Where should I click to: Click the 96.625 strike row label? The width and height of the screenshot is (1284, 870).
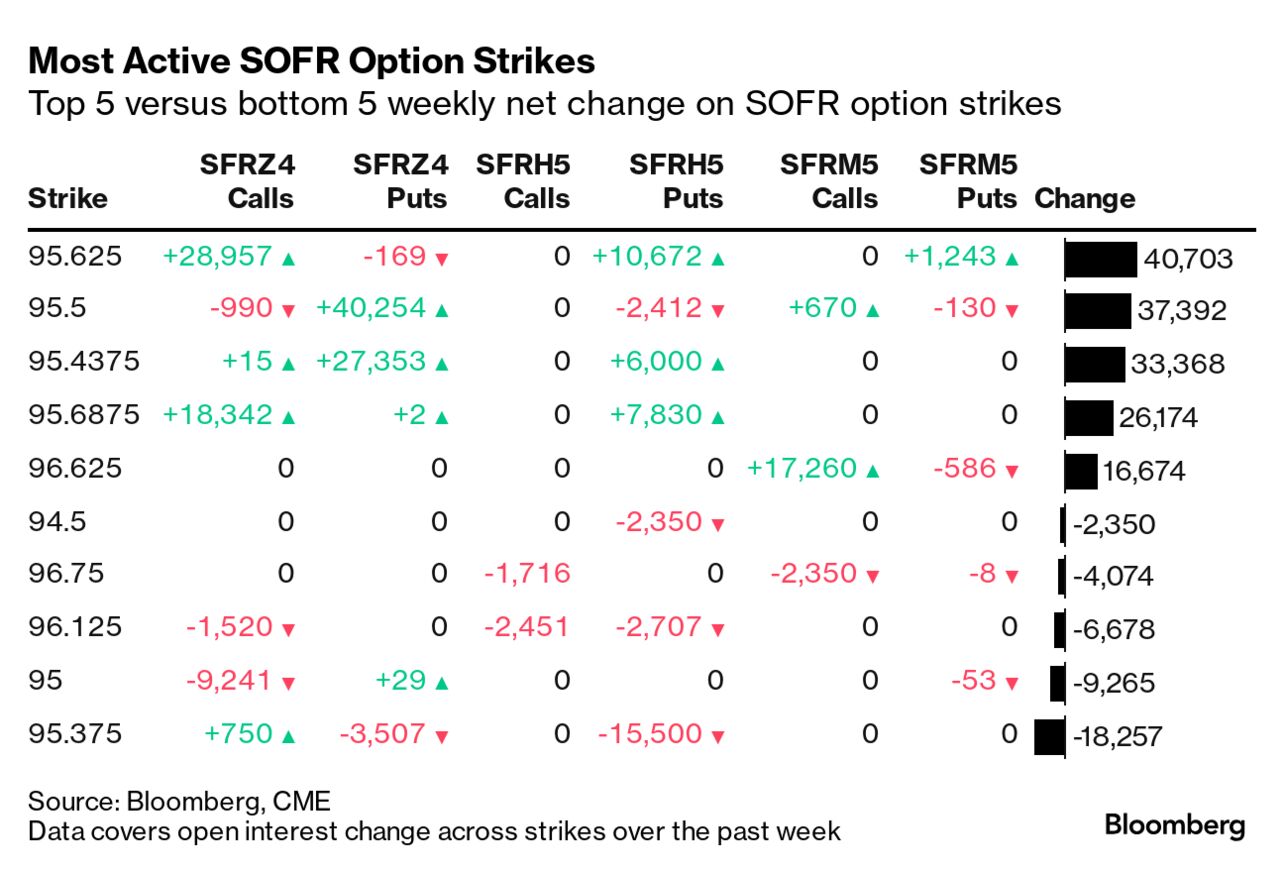(75, 468)
